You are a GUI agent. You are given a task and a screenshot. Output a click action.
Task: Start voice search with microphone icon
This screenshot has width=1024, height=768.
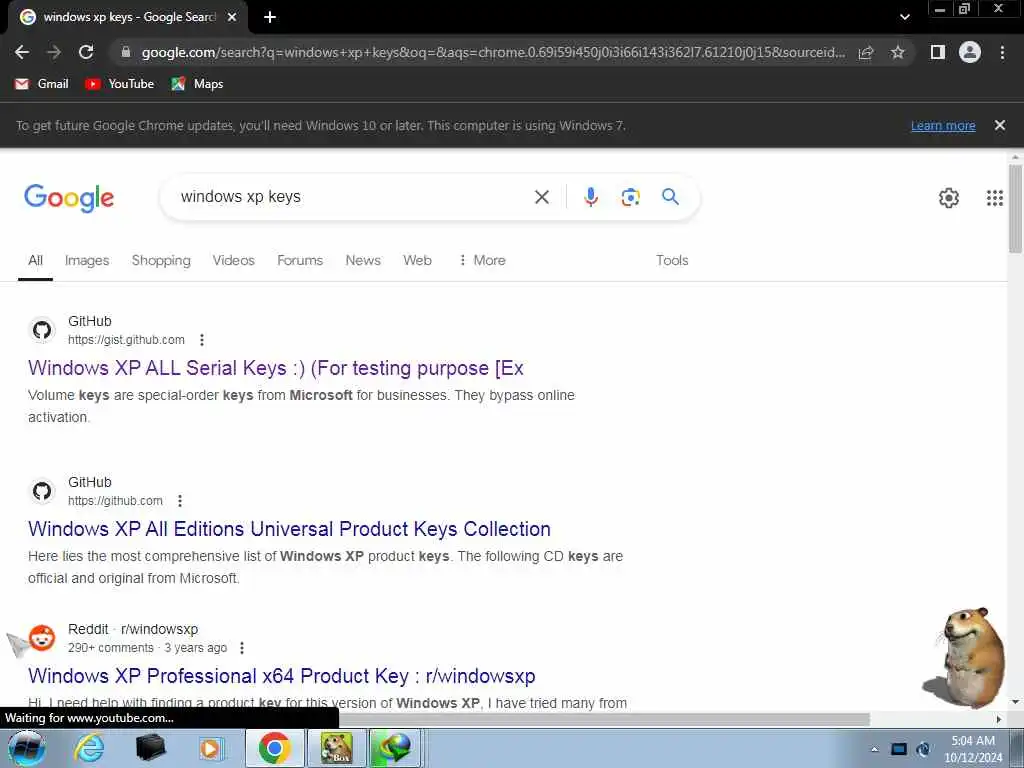pyautogui.click(x=590, y=197)
